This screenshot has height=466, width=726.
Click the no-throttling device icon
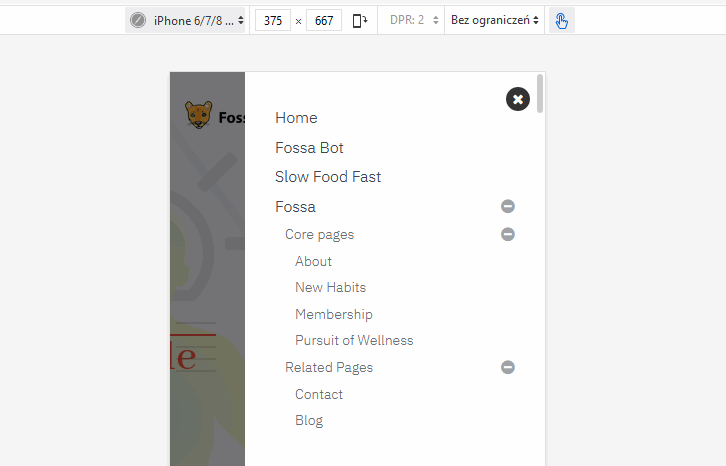(x=138, y=20)
